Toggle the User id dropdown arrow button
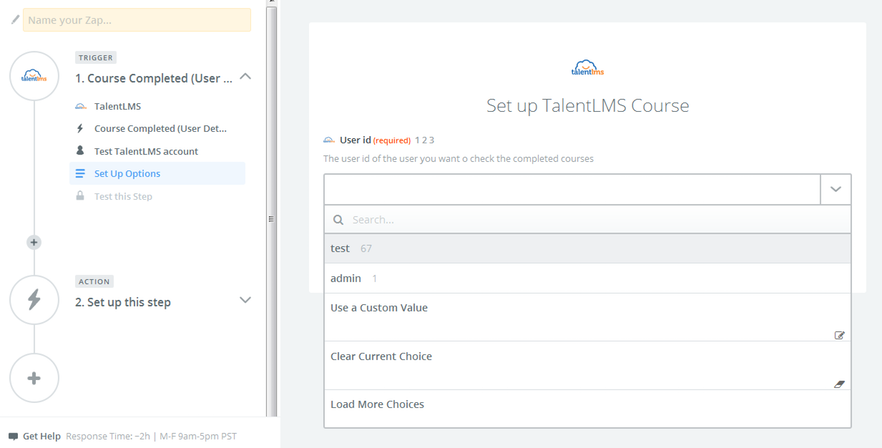Viewport: 882px width, 448px height. click(836, 189)
